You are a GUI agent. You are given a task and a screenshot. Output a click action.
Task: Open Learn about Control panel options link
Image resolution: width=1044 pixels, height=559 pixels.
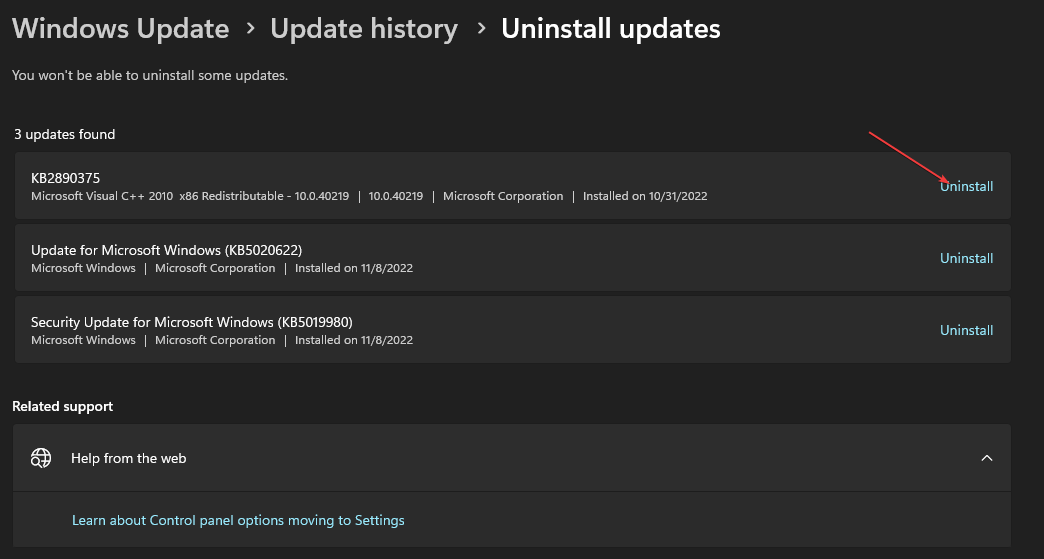(x=238, y=520)
